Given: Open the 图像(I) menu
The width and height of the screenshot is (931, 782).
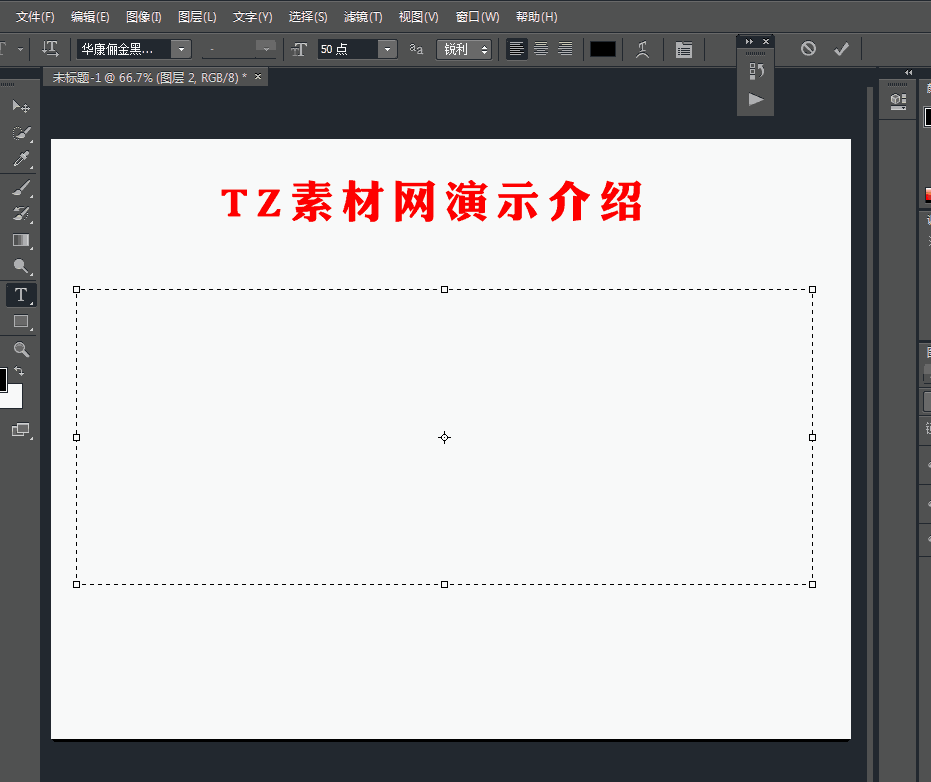Looking at the screenshot, I should (x=144, y=17).
